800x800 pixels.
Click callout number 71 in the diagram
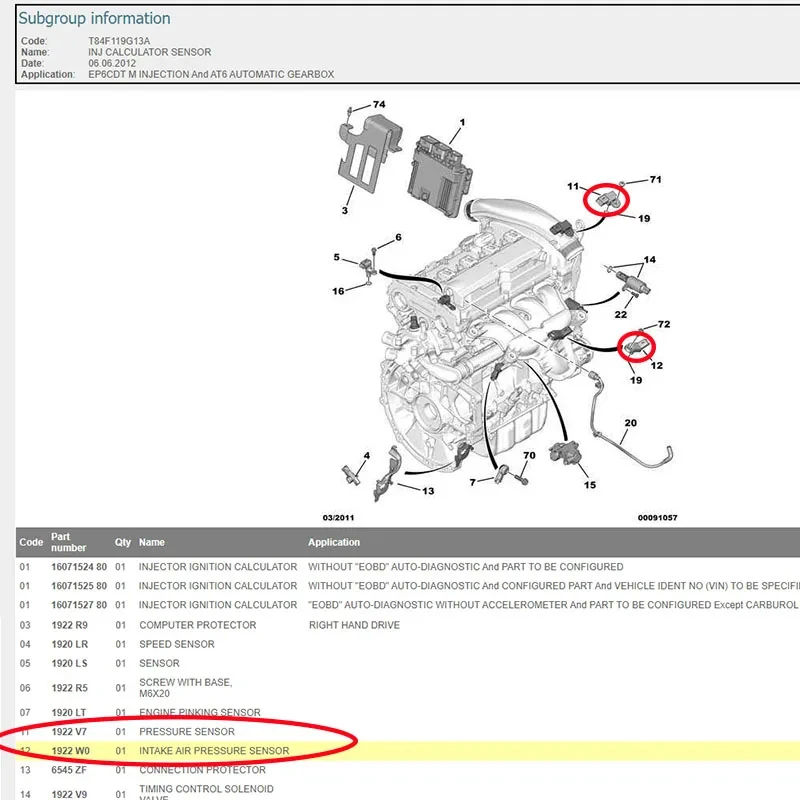pyautogui.click(x=656, y=180)
